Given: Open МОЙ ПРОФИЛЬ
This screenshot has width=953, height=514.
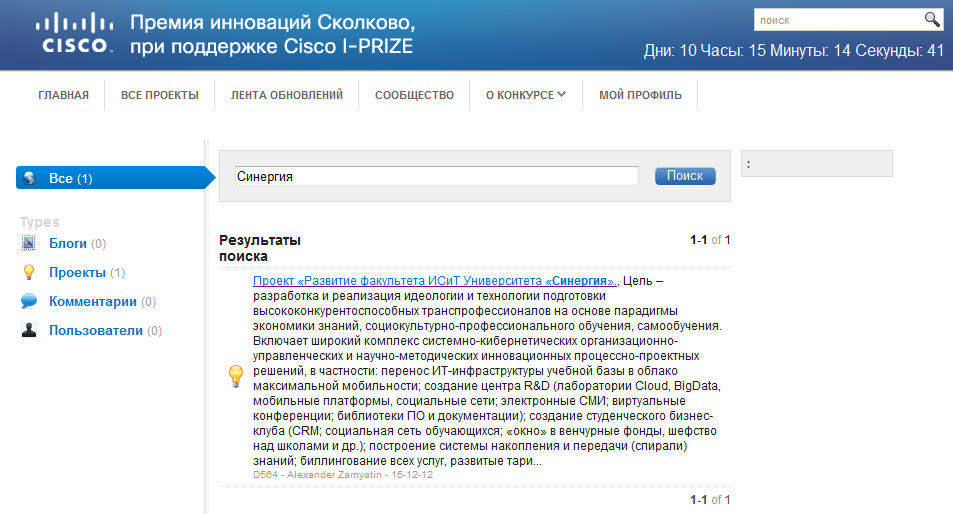Looking at the screenshot, I should 641,95.
